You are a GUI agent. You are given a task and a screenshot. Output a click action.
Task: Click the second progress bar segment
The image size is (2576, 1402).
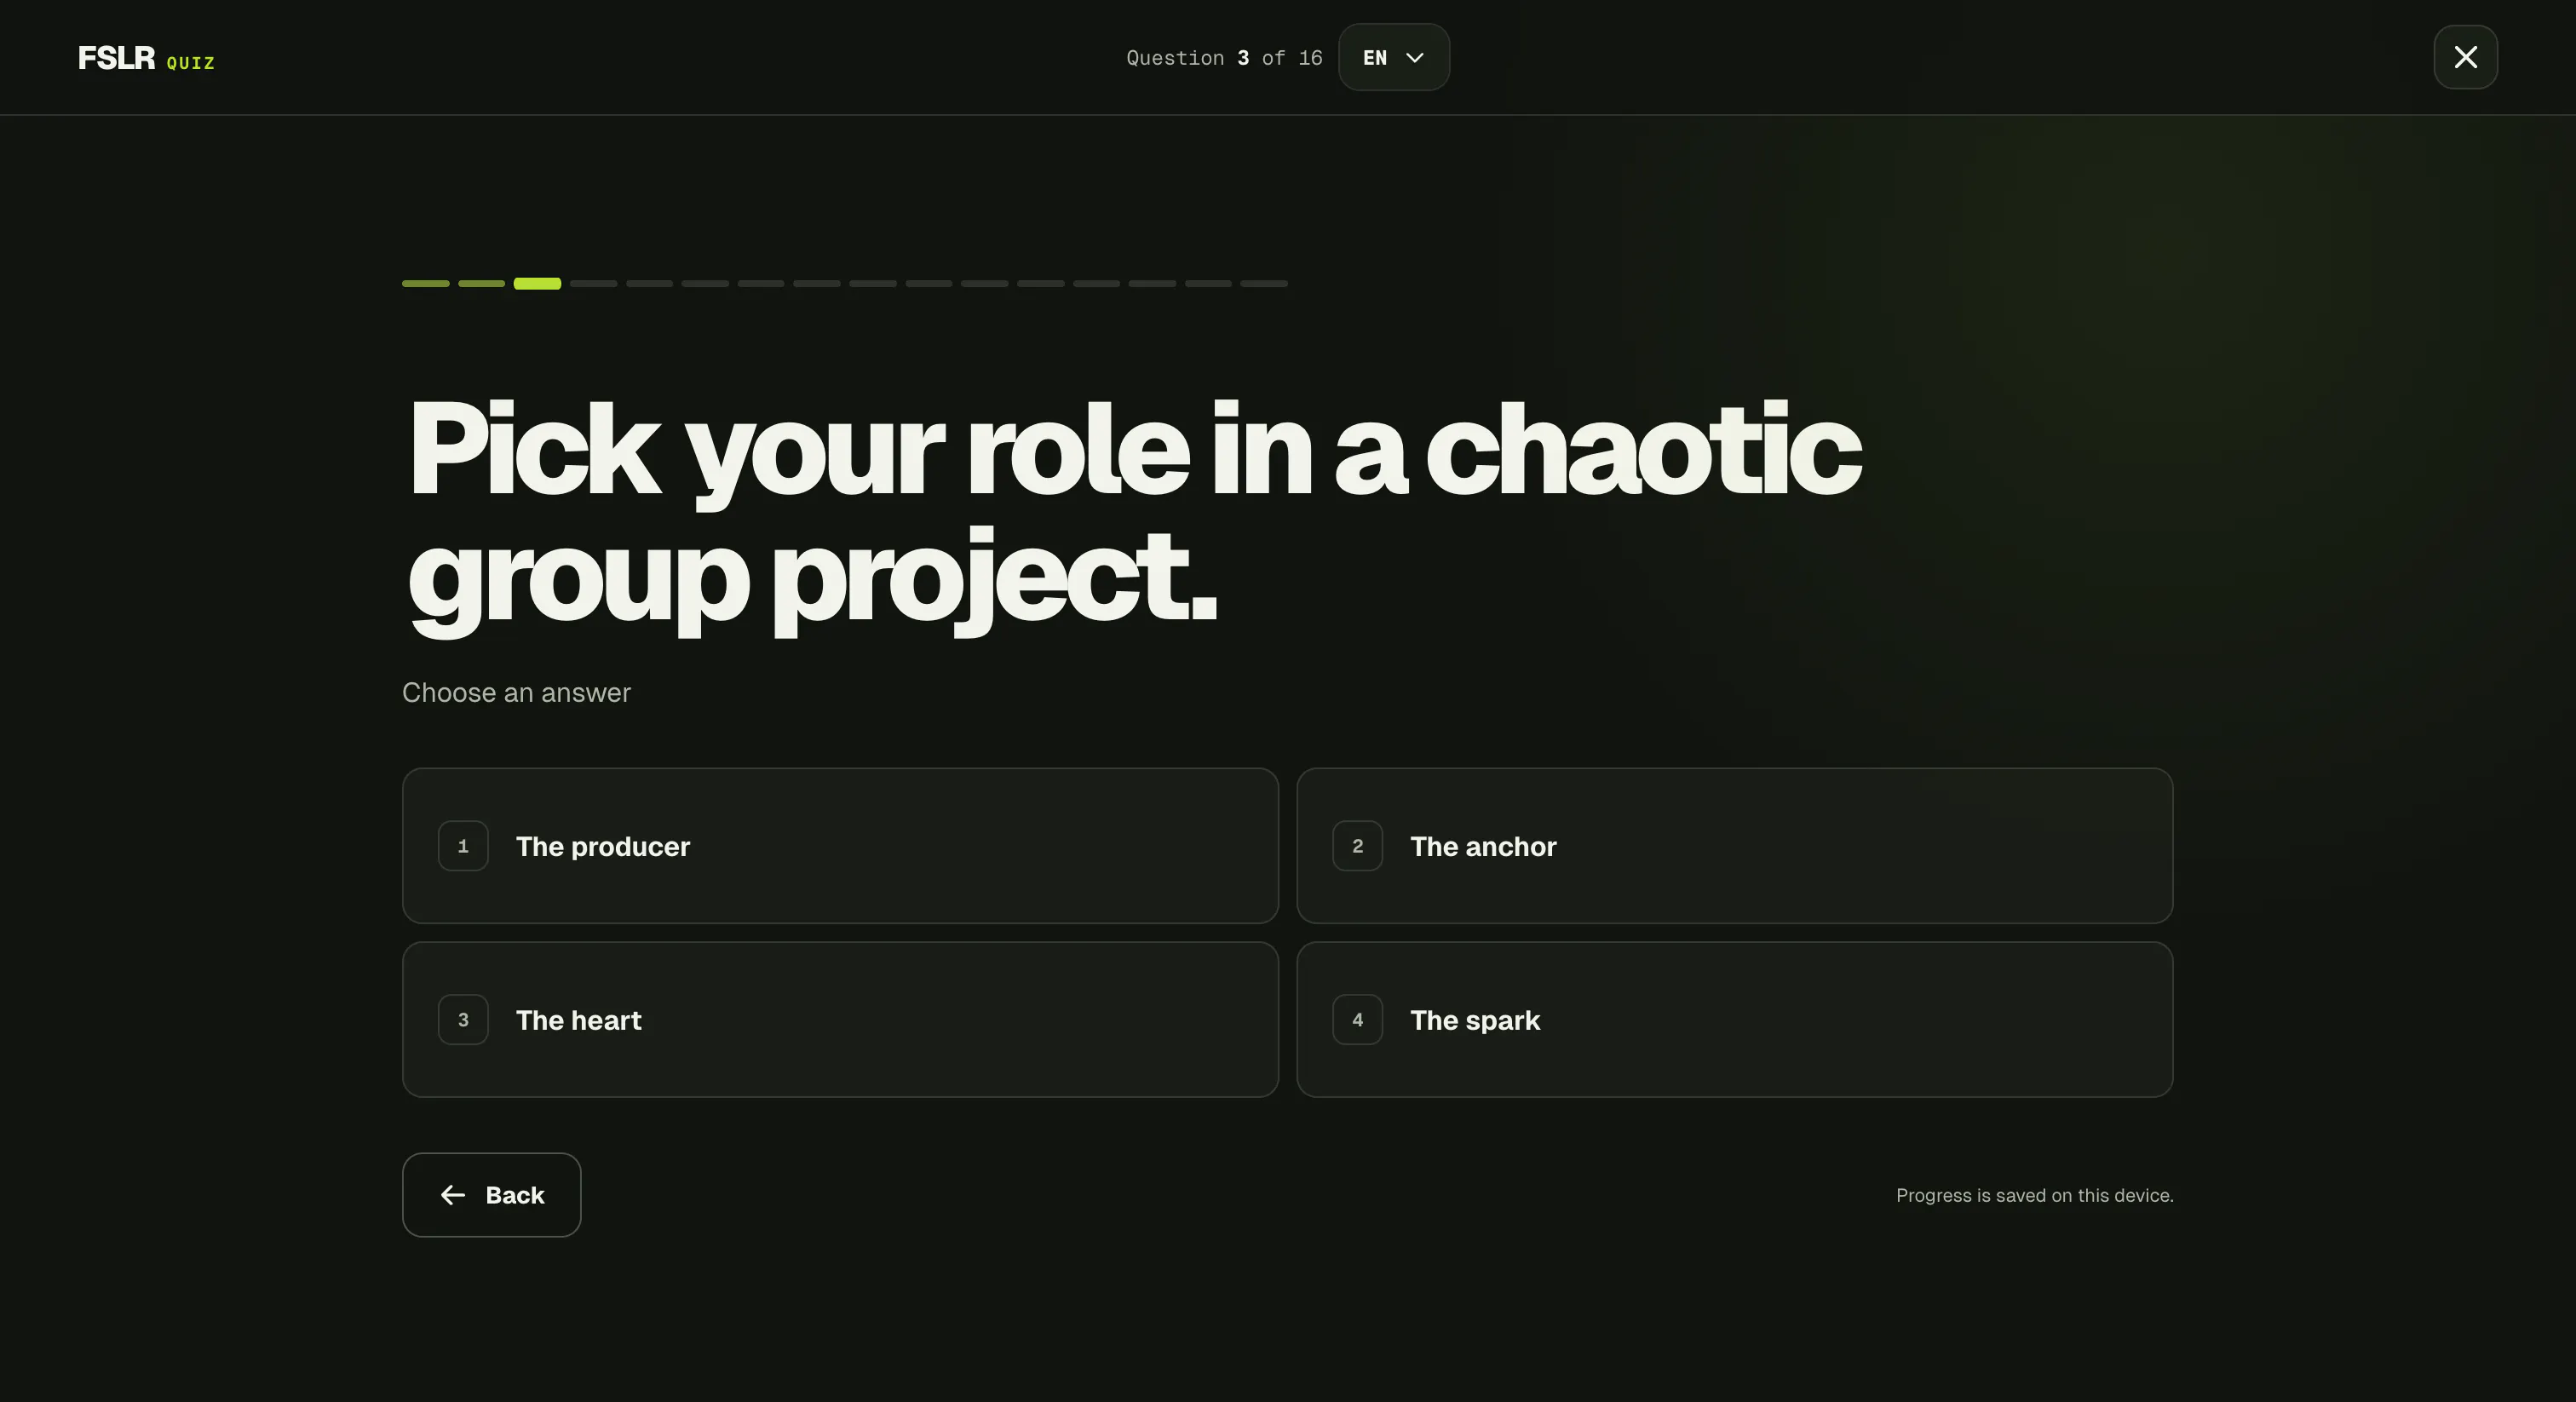pos(481,284)
